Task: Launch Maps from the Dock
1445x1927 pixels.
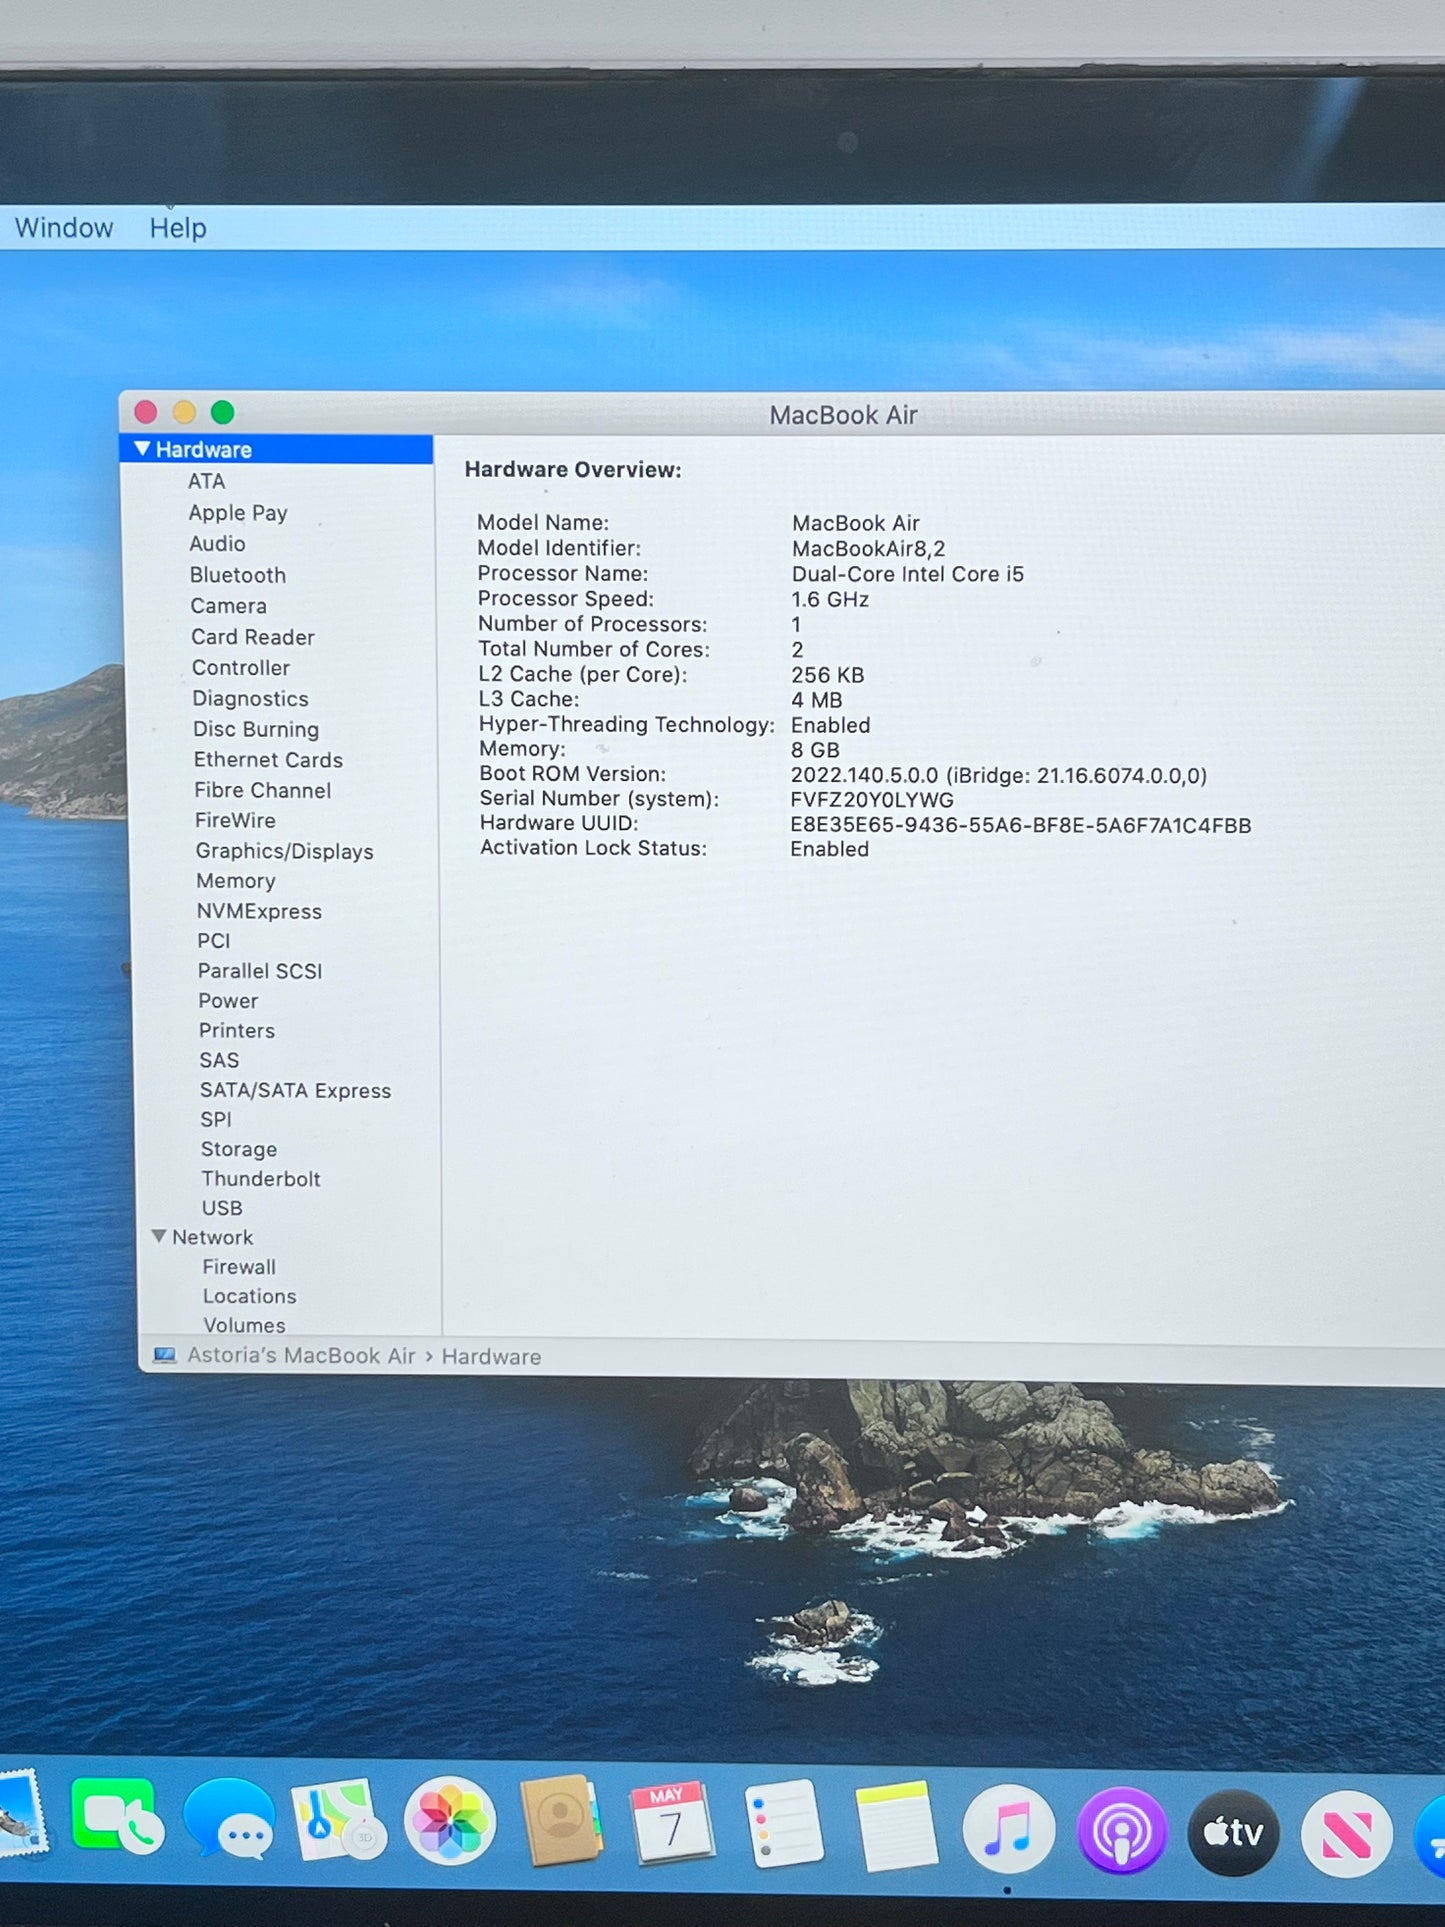Action: pos(338,1819)
